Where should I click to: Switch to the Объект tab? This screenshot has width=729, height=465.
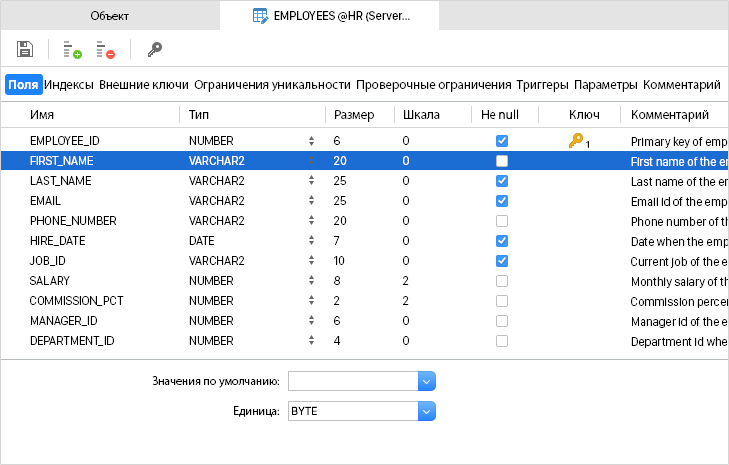[x=109, y=16]
